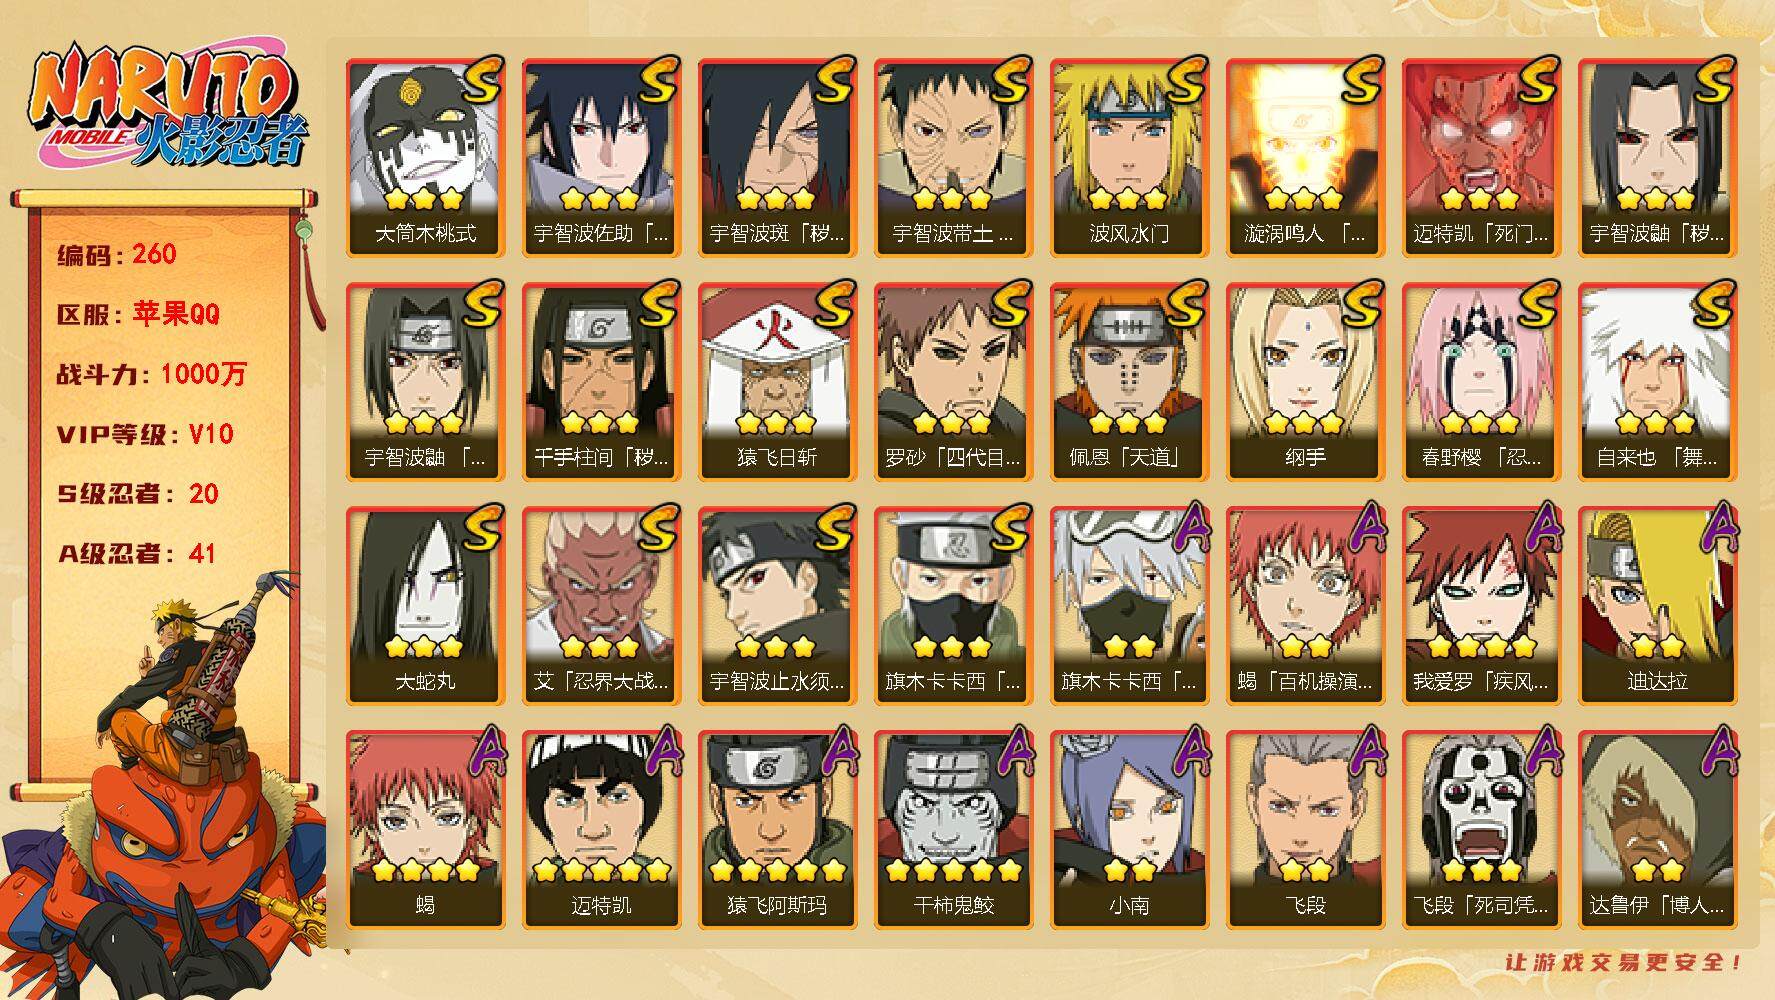
Task: Click the S级忍者: 20 text
Action: (x=138, y=494)
